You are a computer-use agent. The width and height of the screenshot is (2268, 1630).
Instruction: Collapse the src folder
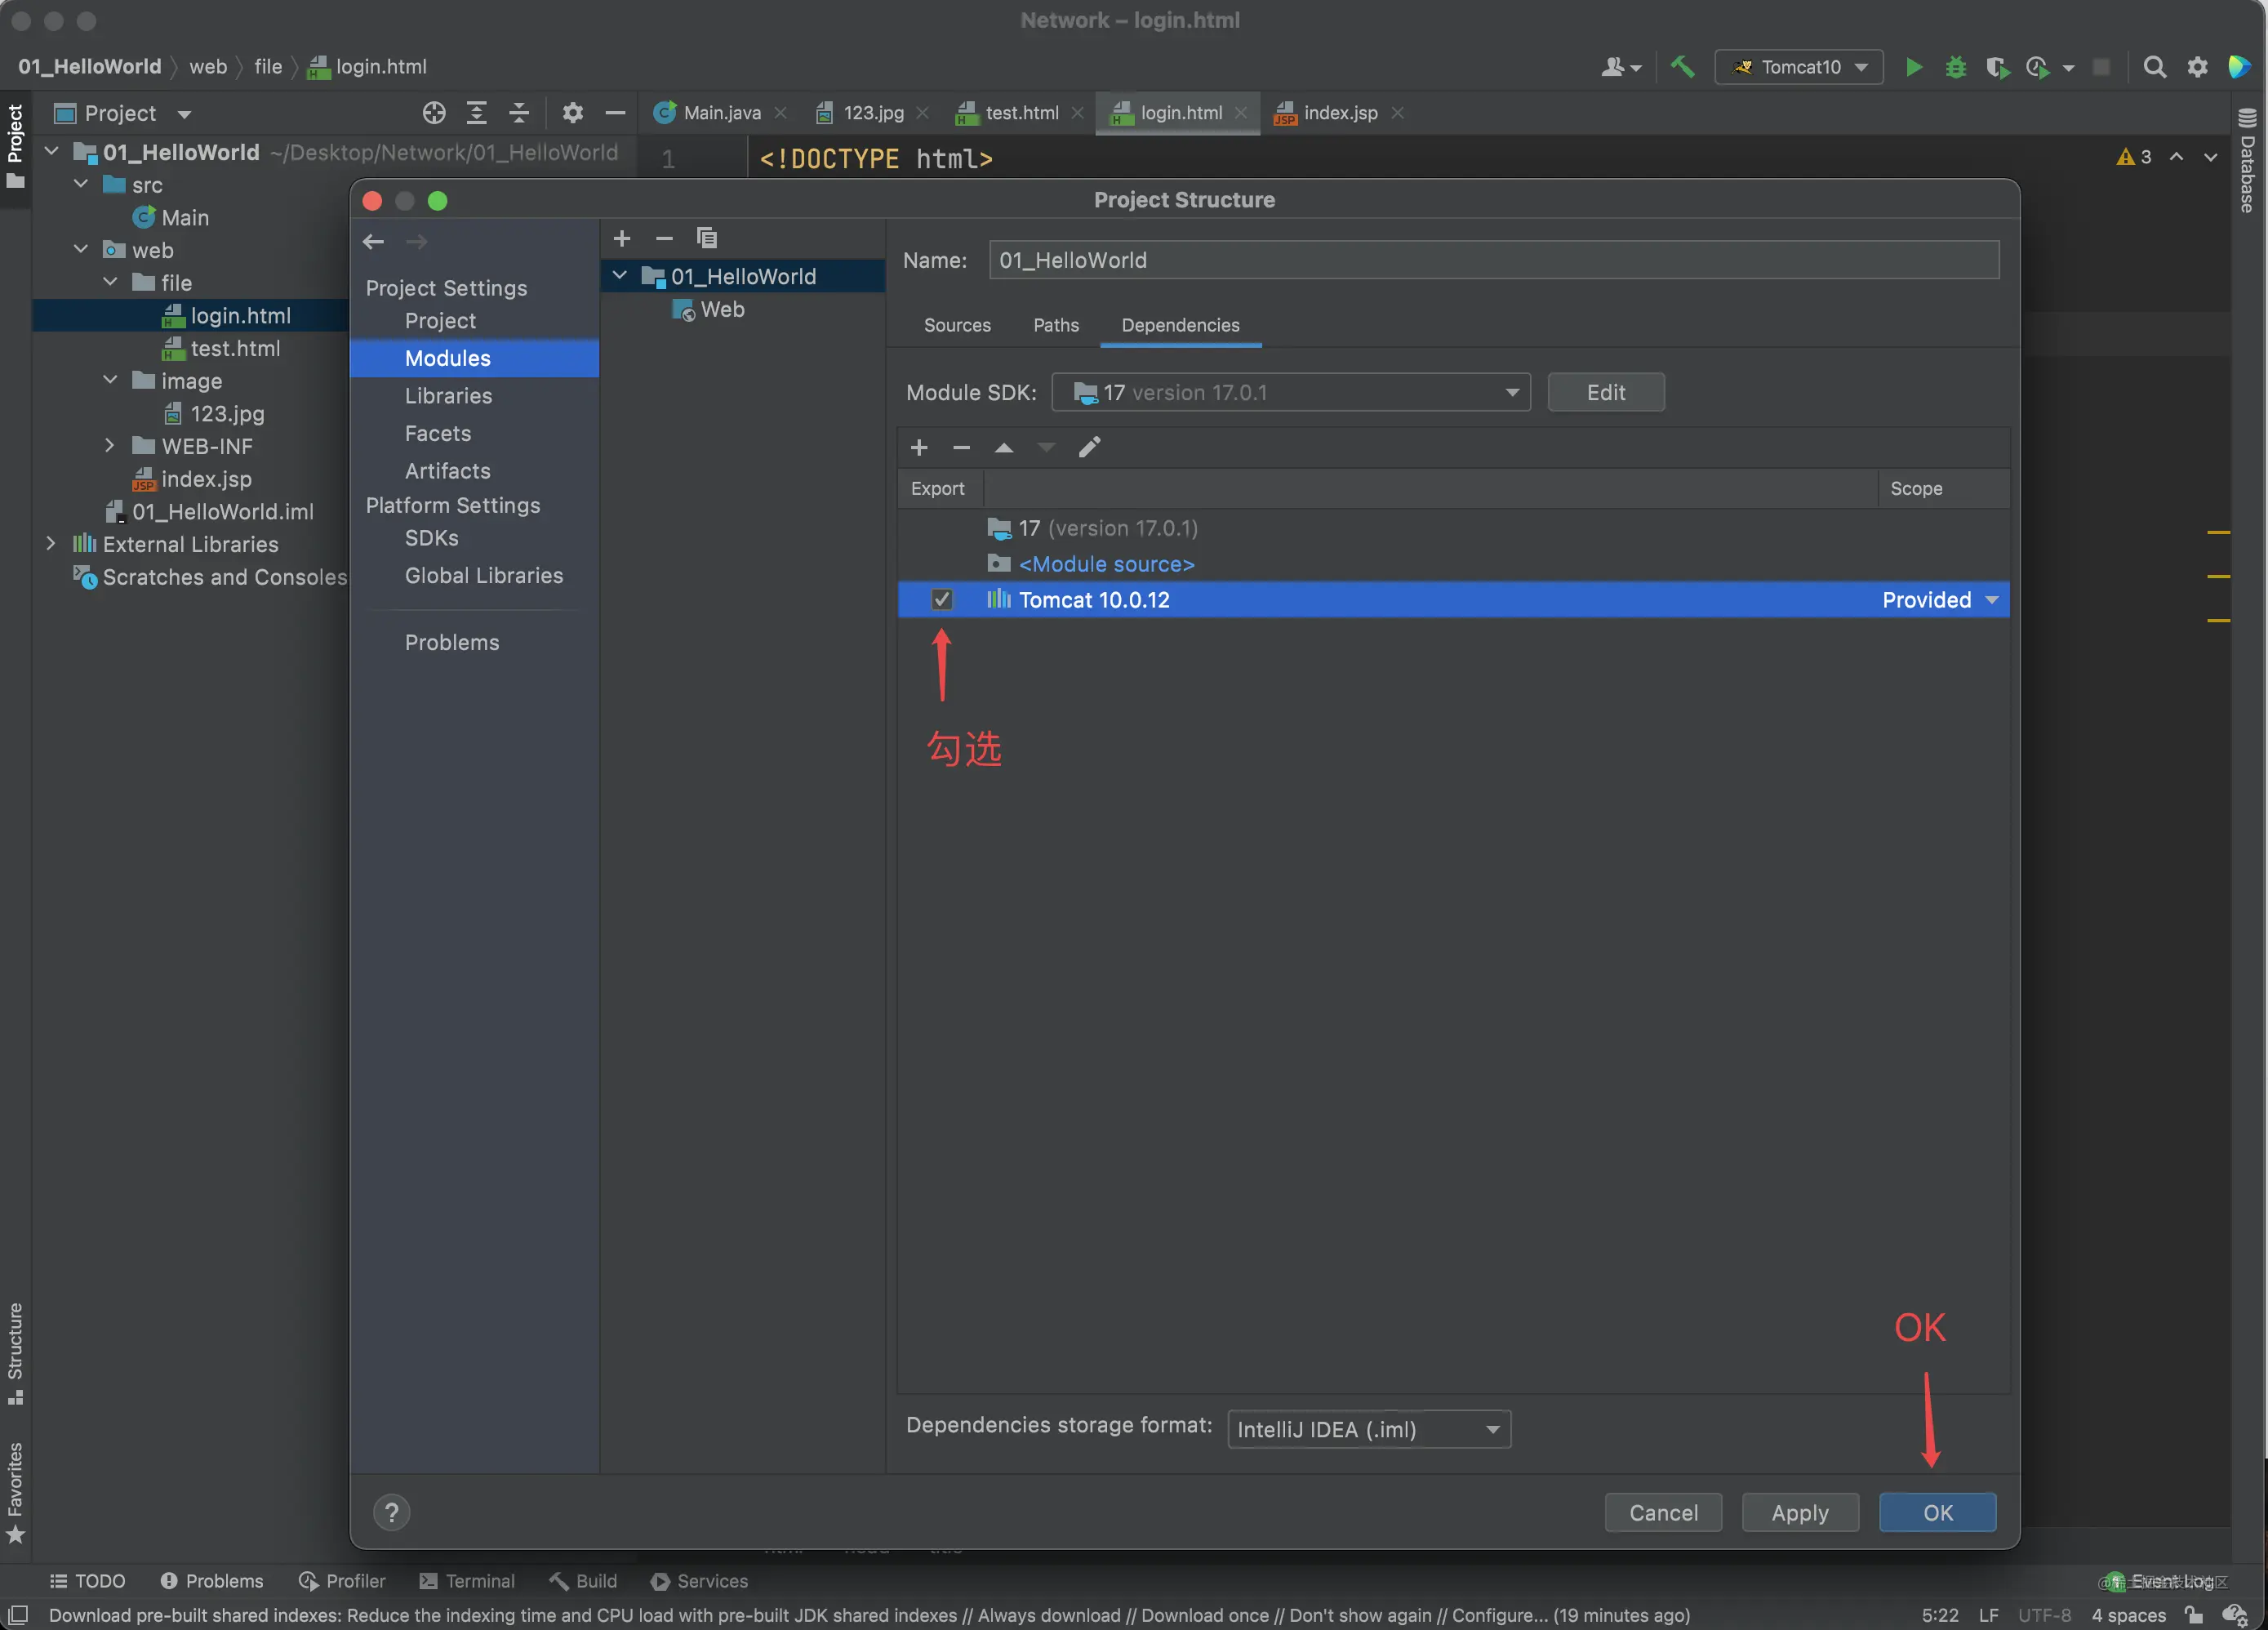(x=81, y=185)
